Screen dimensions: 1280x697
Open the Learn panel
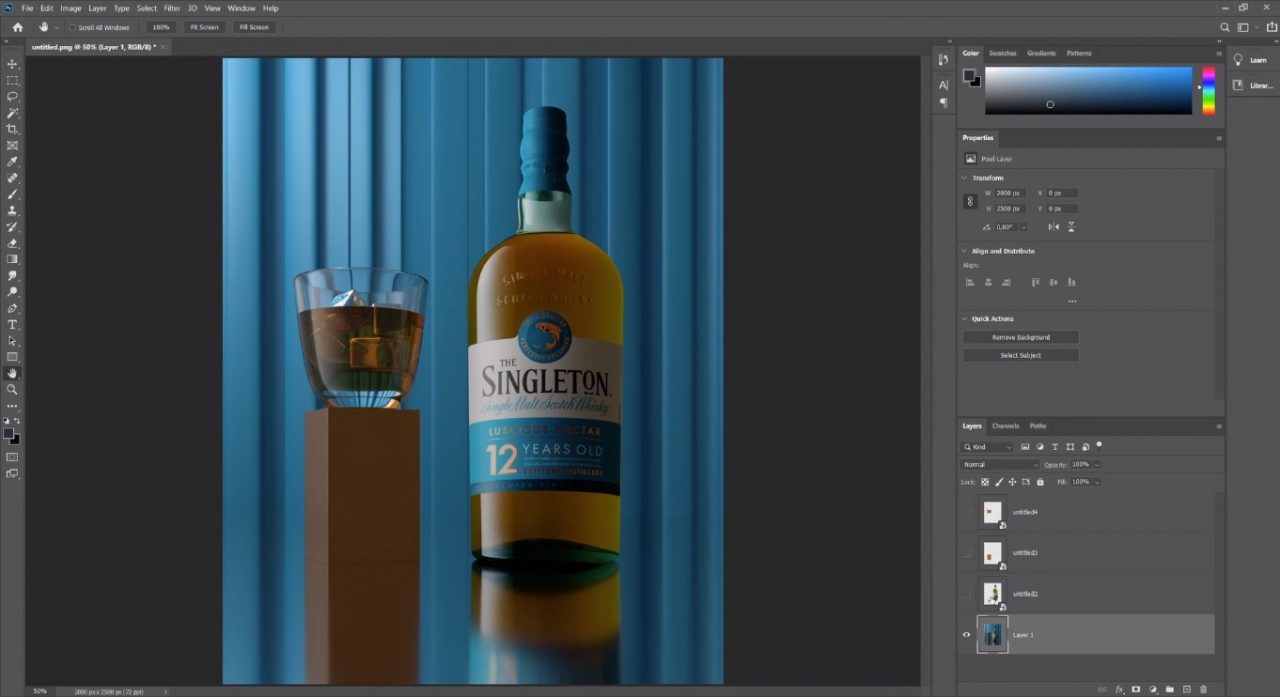[1250, 60]
